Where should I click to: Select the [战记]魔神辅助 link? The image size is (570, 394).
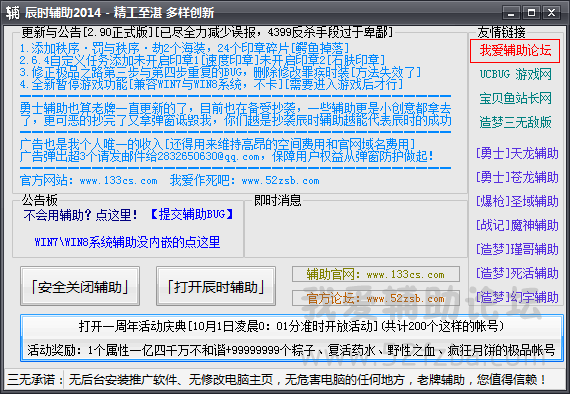click(517, 225)
